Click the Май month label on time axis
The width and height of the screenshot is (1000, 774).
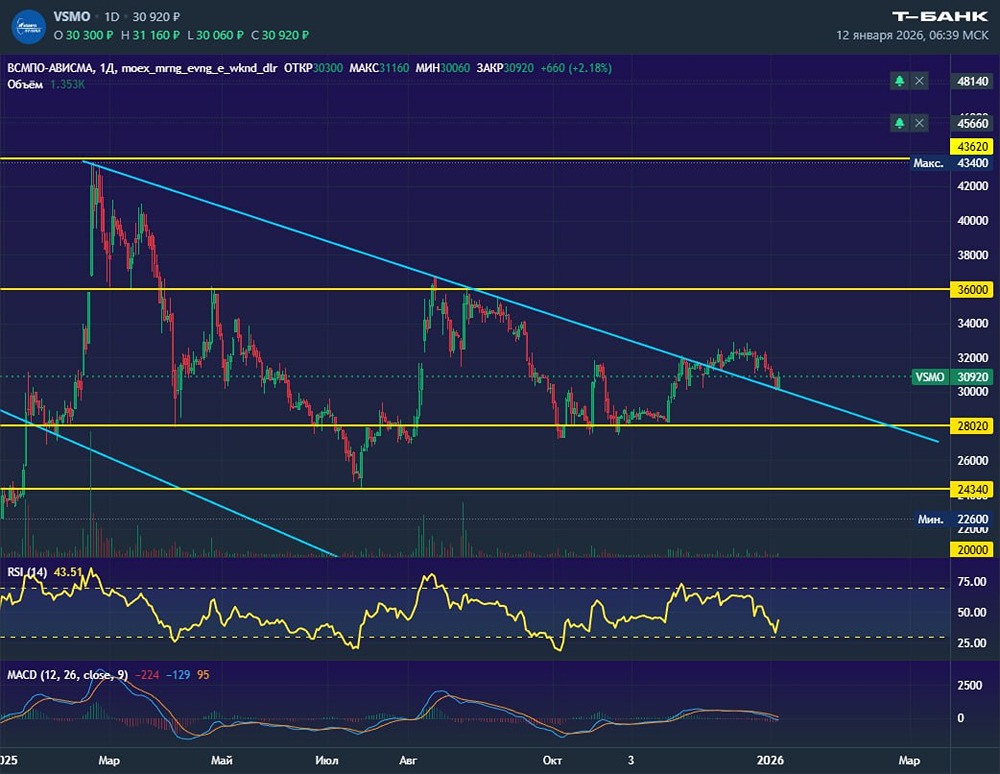(x=221, y=760)
